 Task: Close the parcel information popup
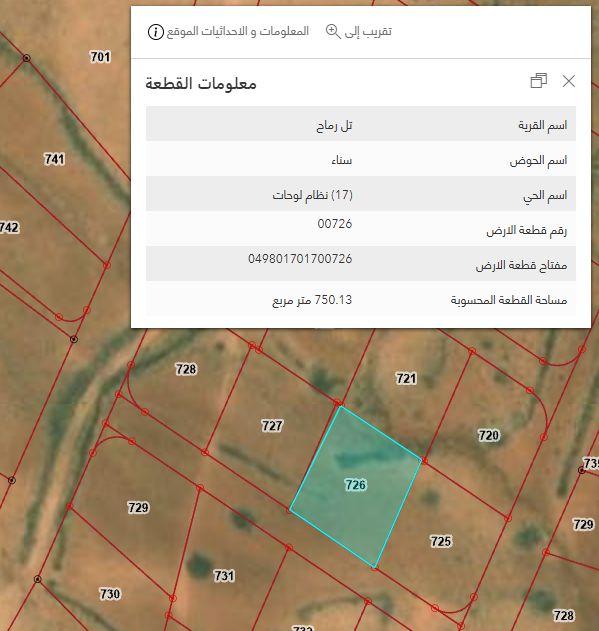coord(568,81)
